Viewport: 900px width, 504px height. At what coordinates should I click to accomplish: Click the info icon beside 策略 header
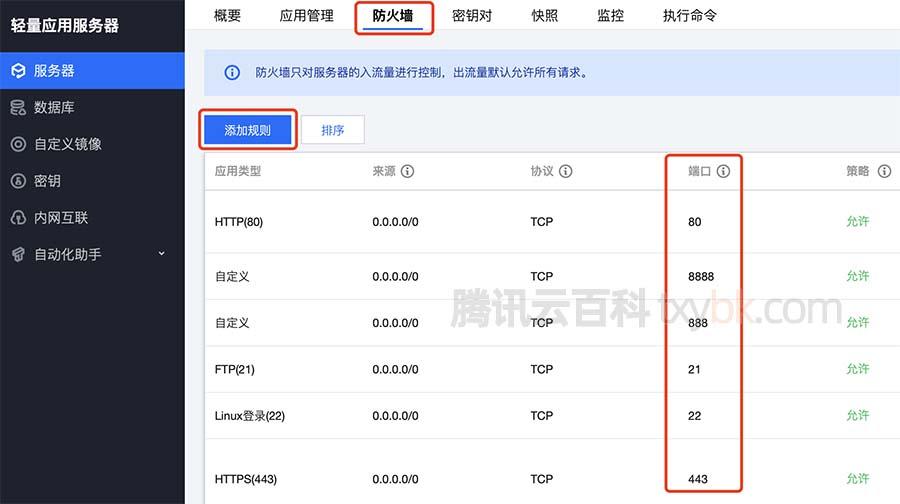pos(884,171)
